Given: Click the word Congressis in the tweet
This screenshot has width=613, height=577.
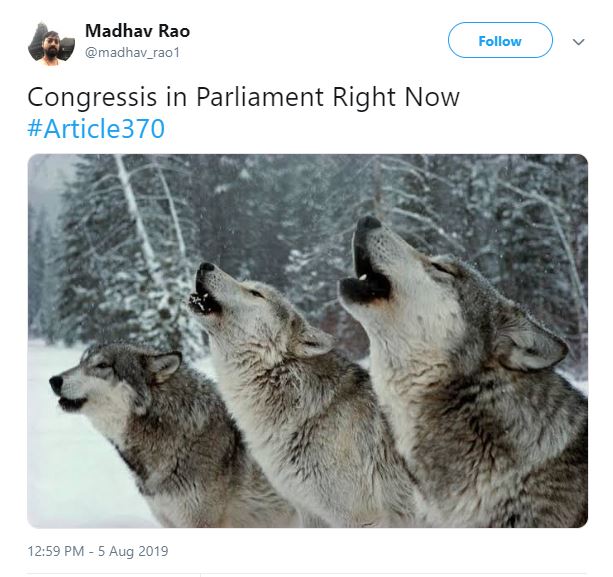Looking at the screenshot, I should (92, 97).
